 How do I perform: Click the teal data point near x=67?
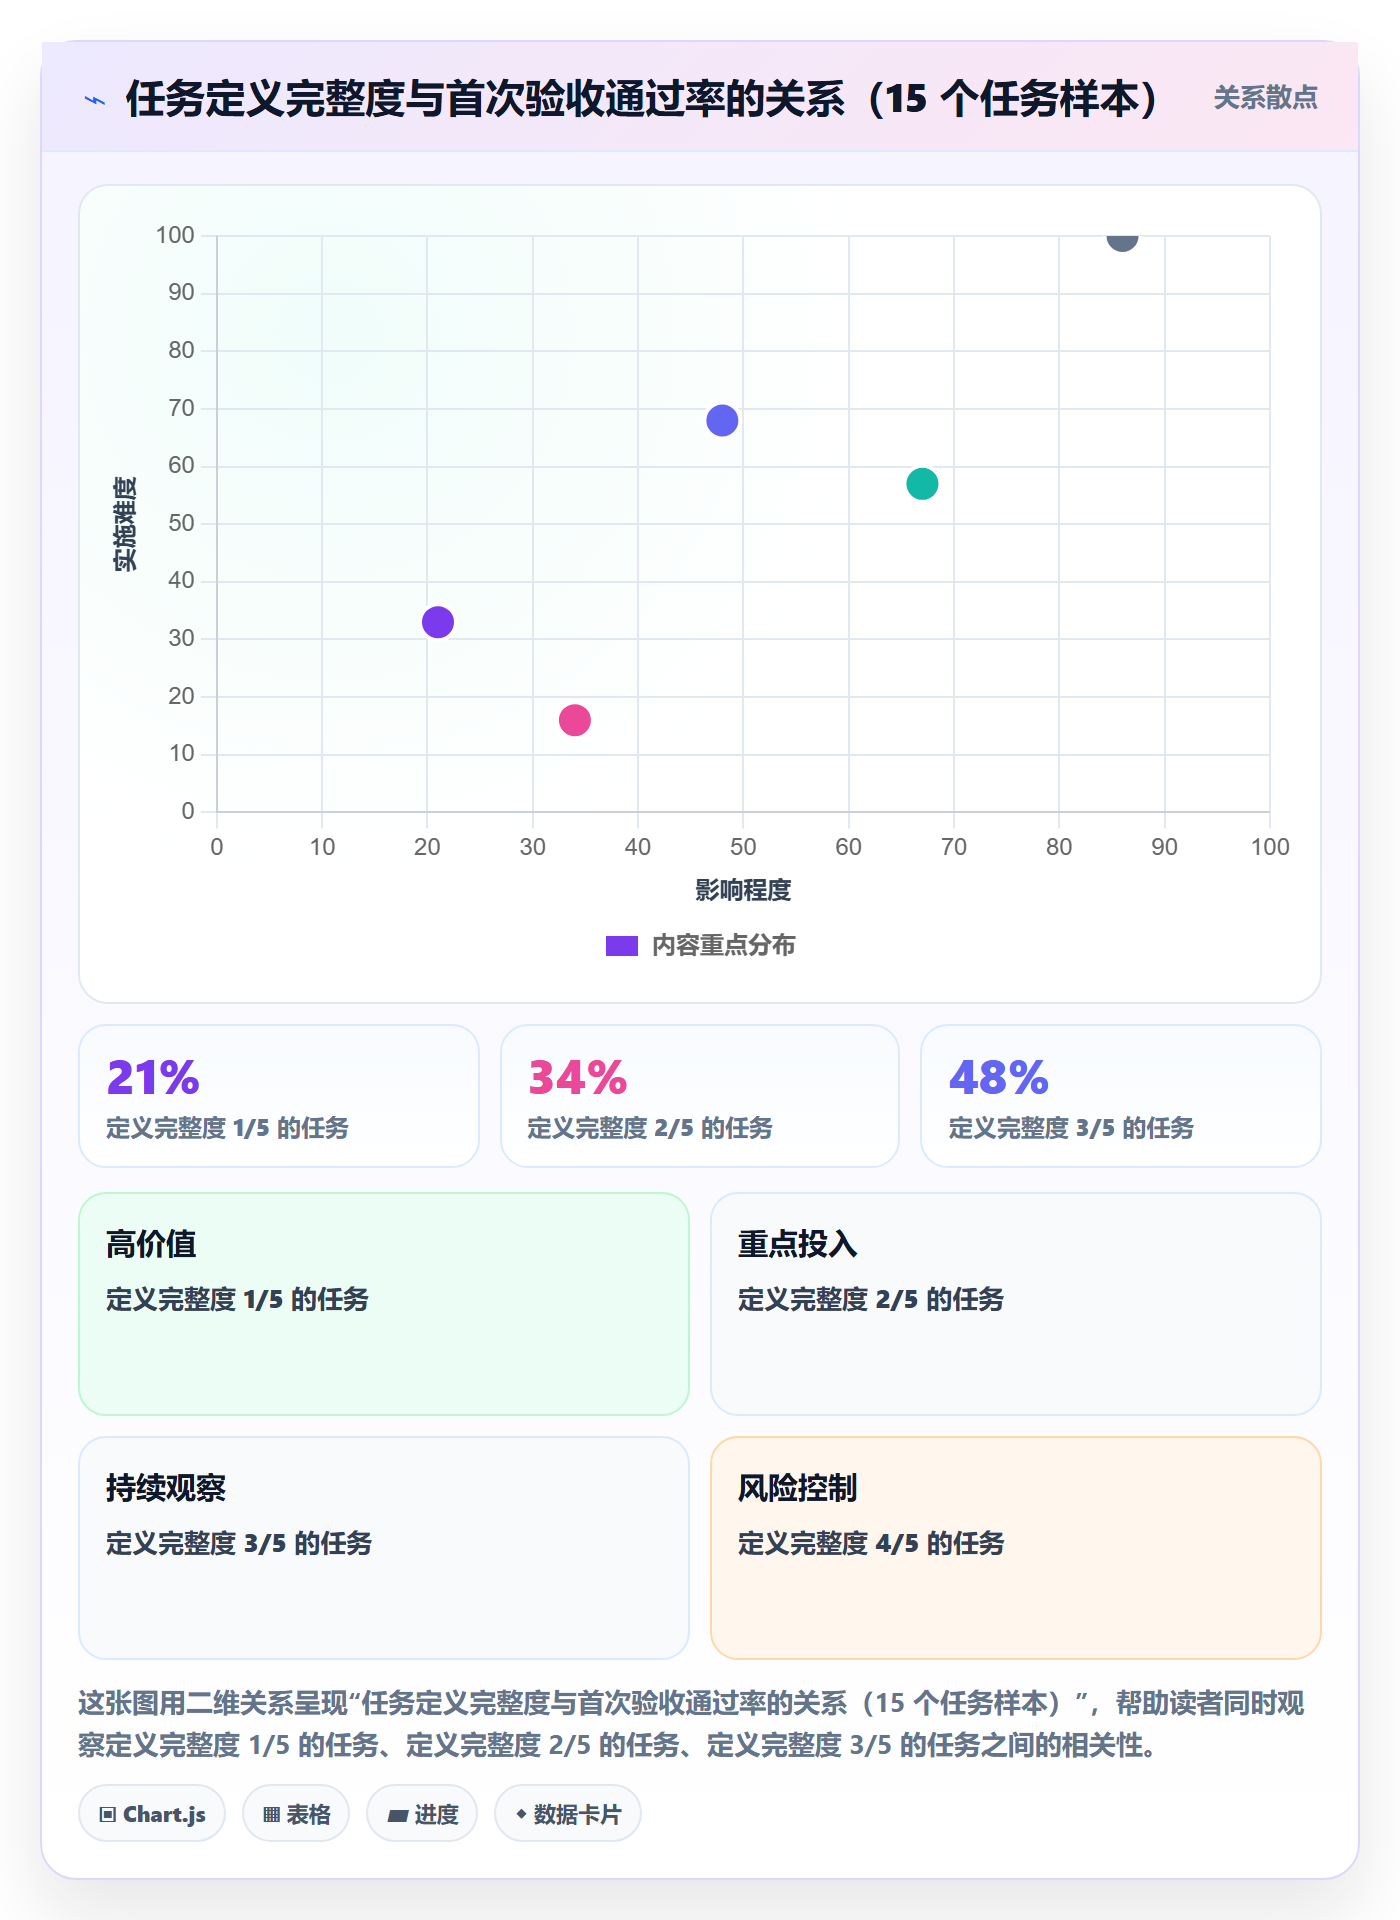pos(922,484)
